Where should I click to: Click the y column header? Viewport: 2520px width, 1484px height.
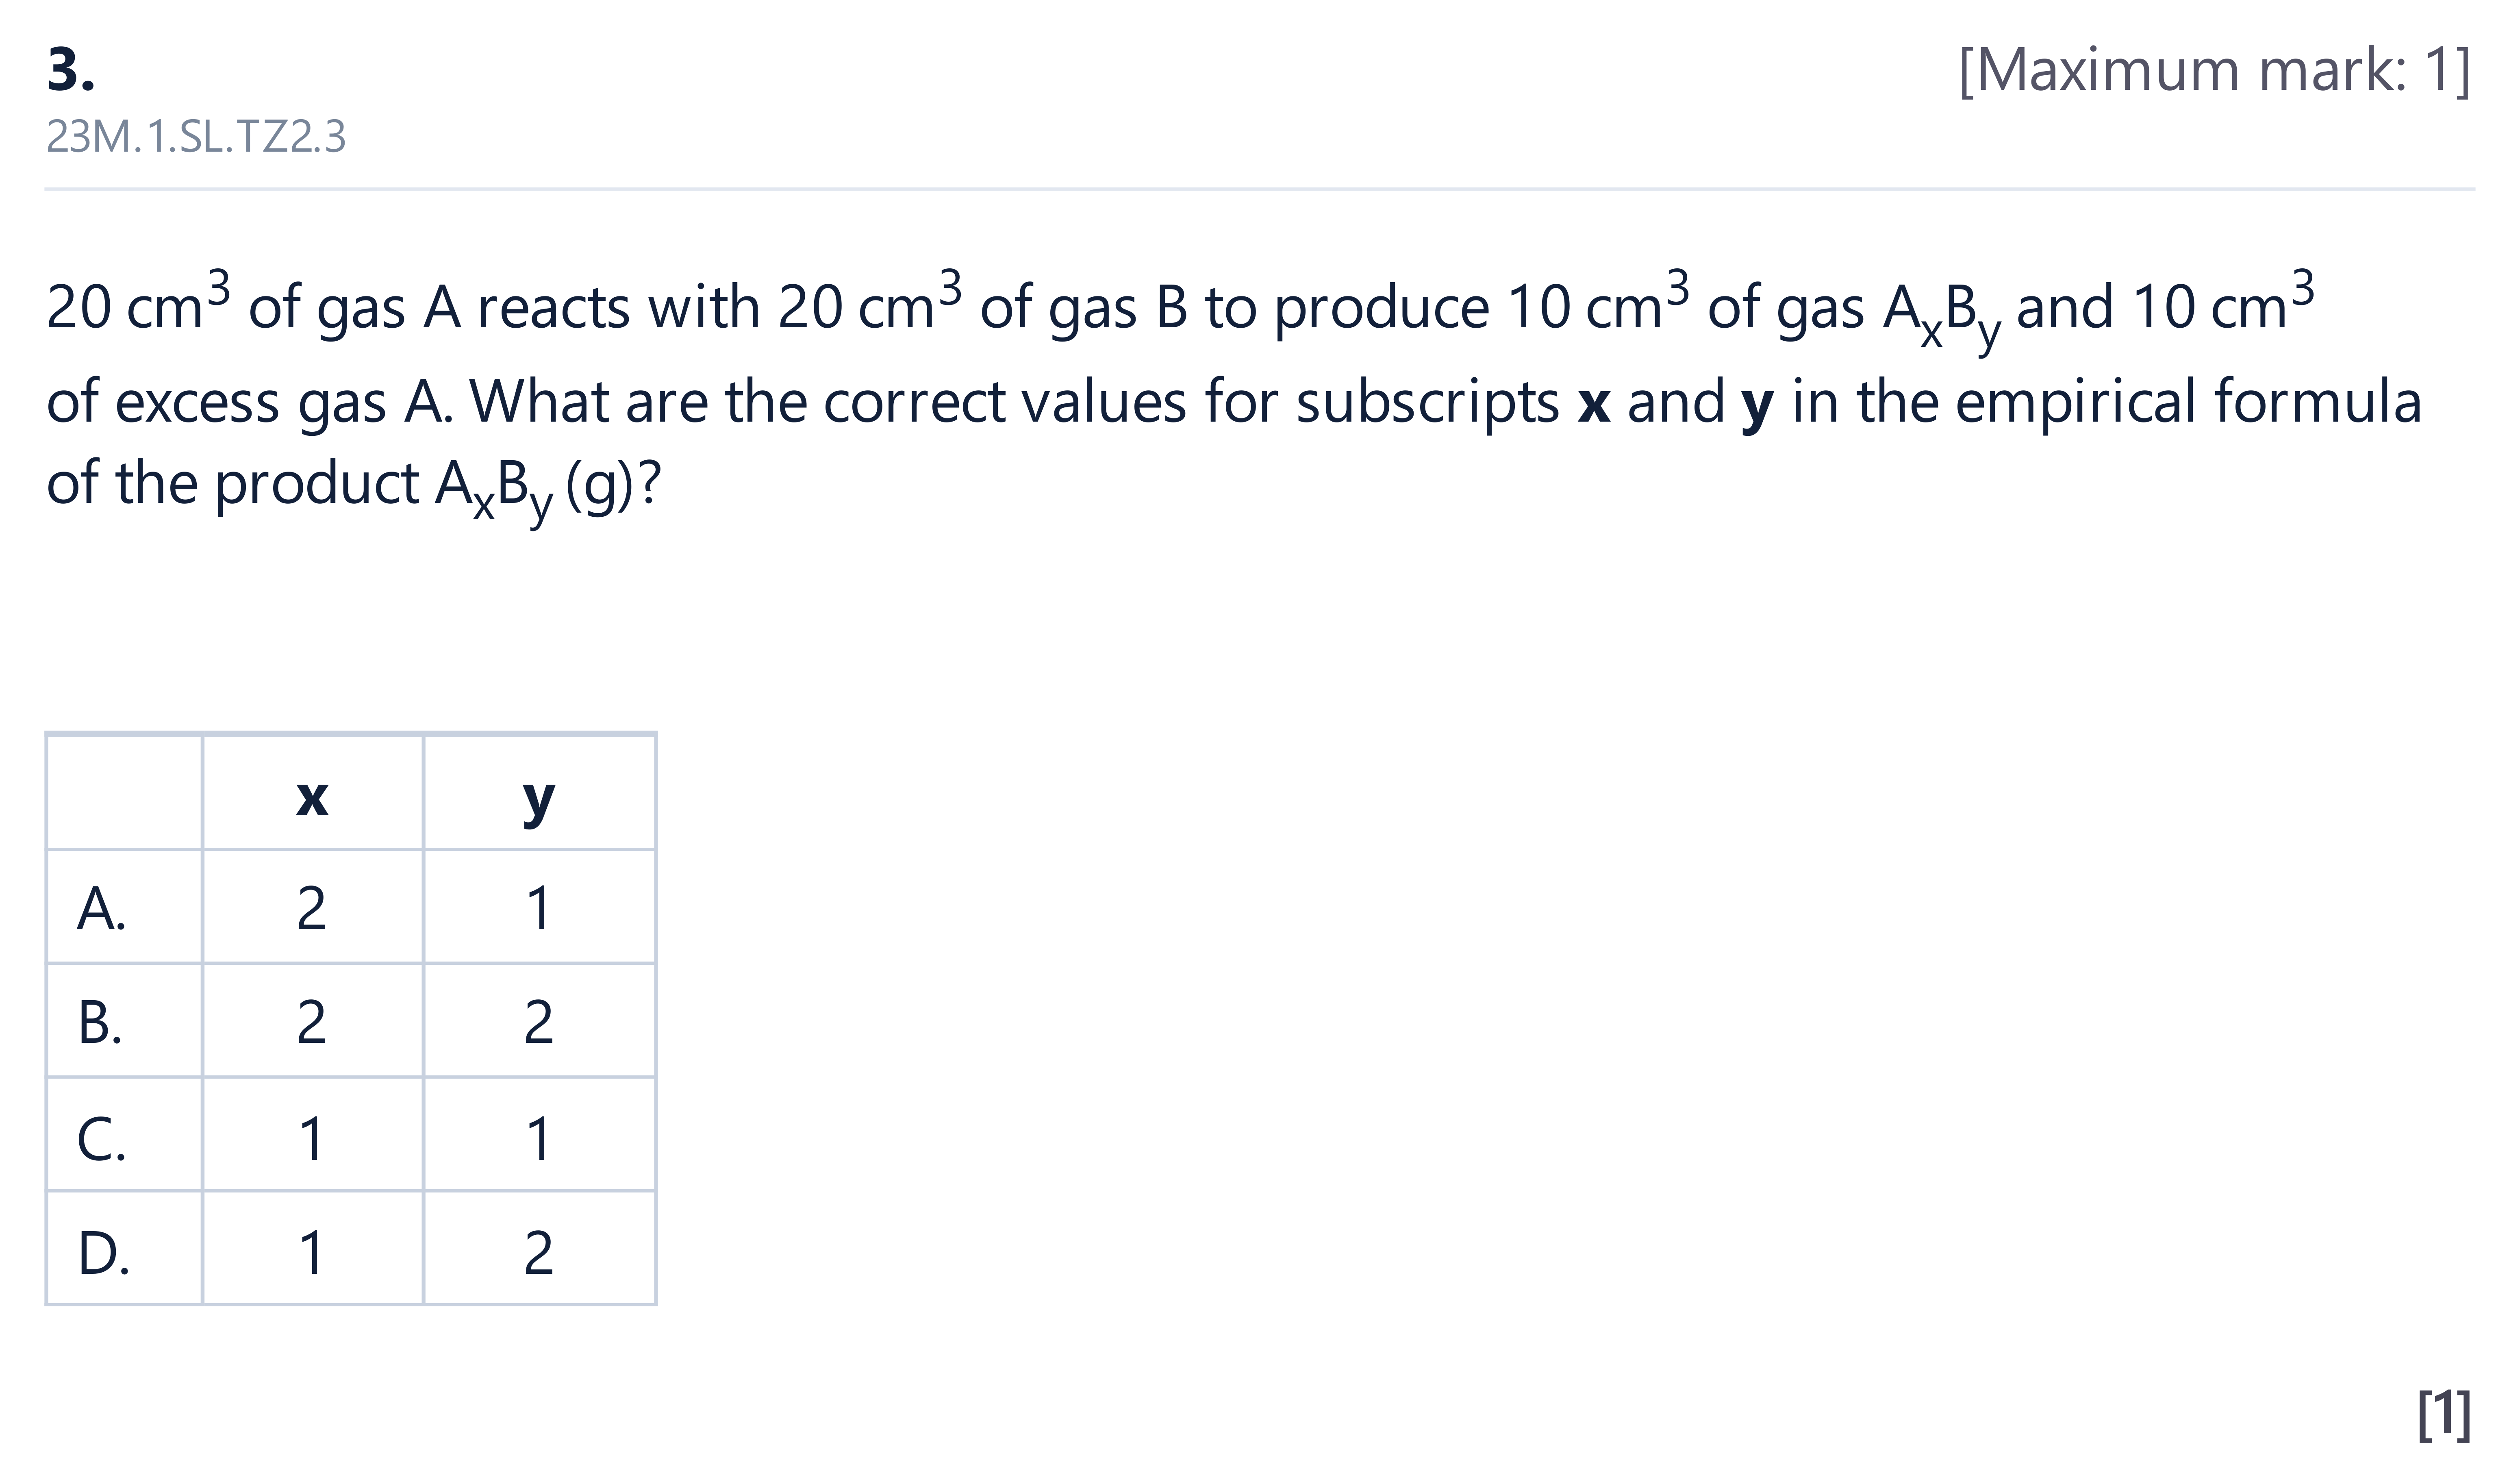539,800
